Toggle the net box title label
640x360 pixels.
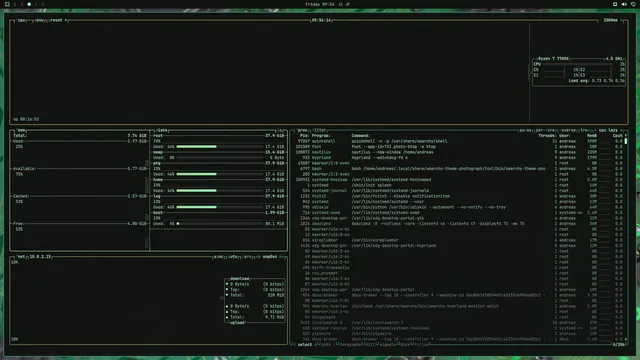[21, 257]
